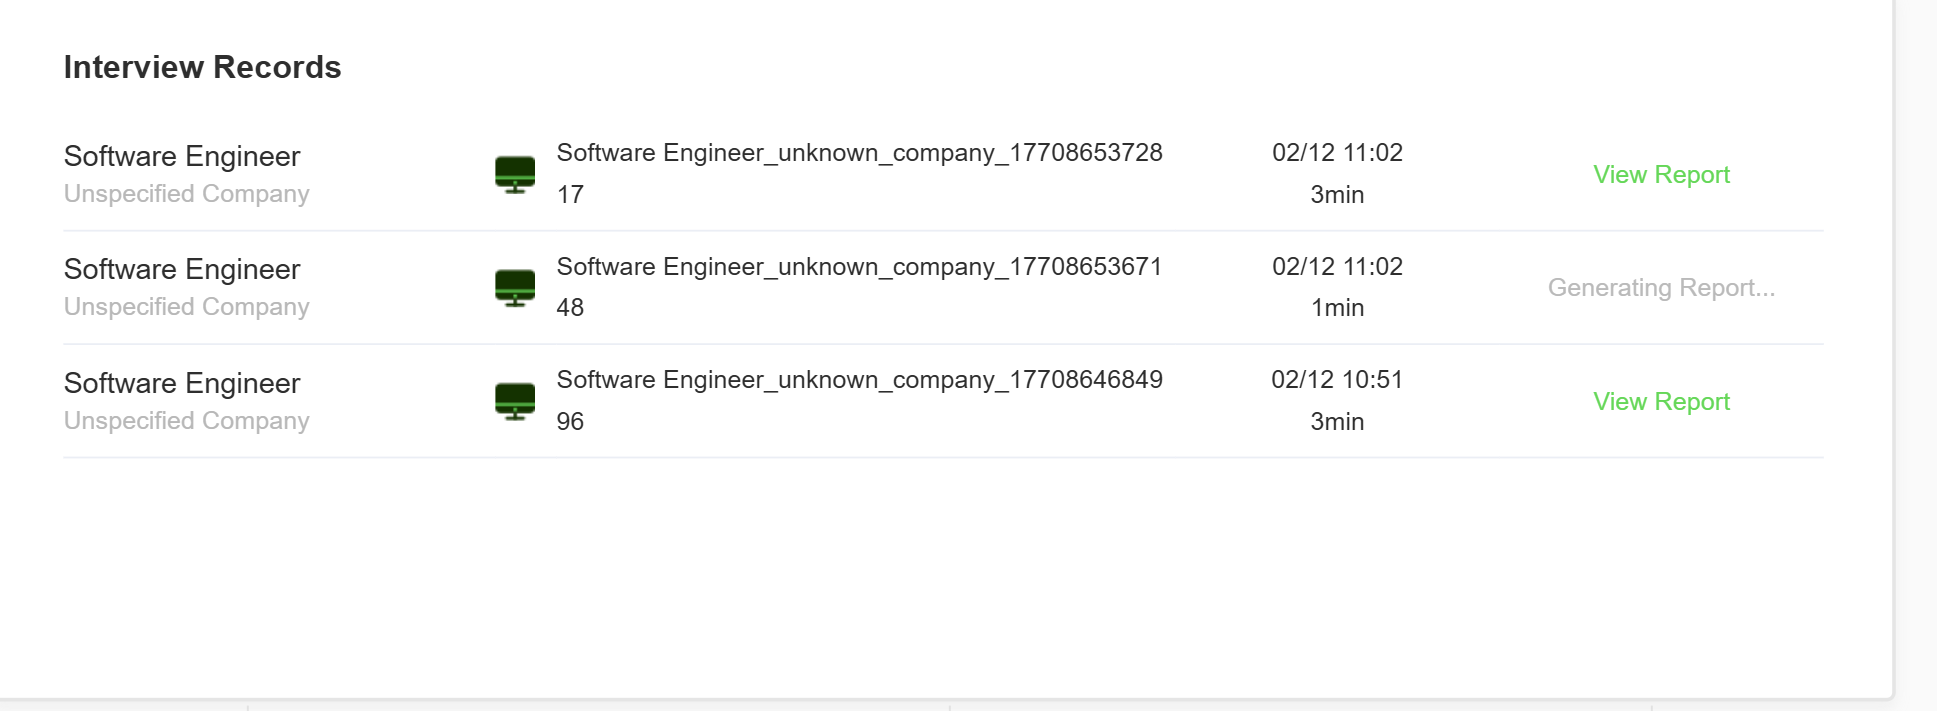The image size is (1937, 711).
Task: Select session name Software Engineer_unknown_company_1770865367148
Action: pyautogui.click(x=859, y=267)
